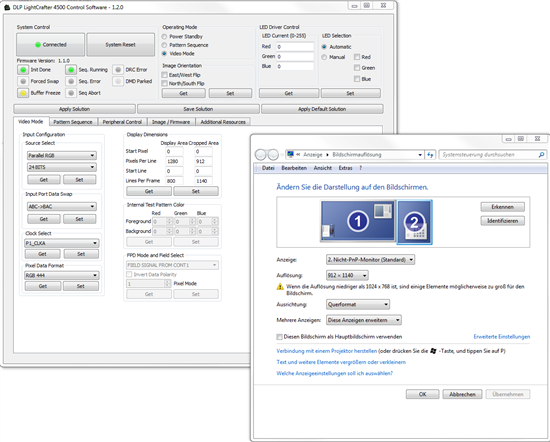Click Display Area Pixels Per Line field
Viewport: 550px width, 442px height.
174,161
